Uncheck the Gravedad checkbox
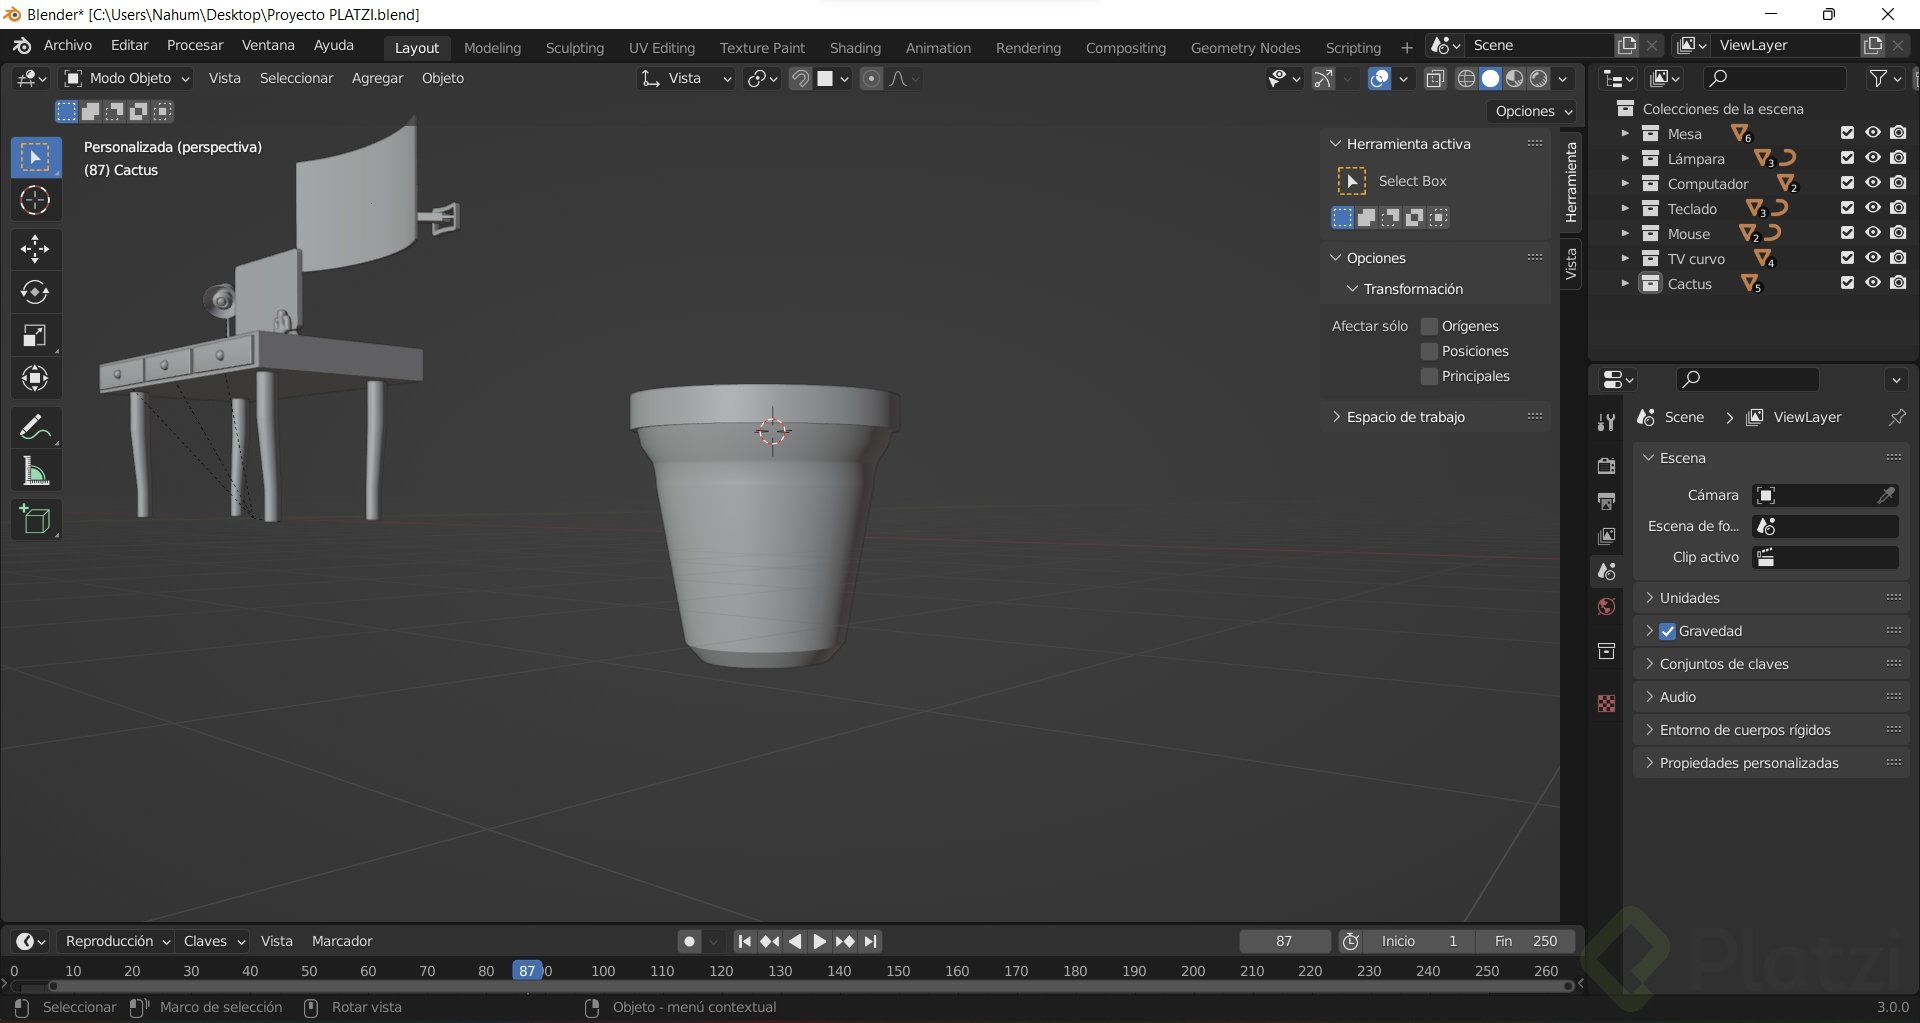1920x1023 pixels. tap(1667, 631)
